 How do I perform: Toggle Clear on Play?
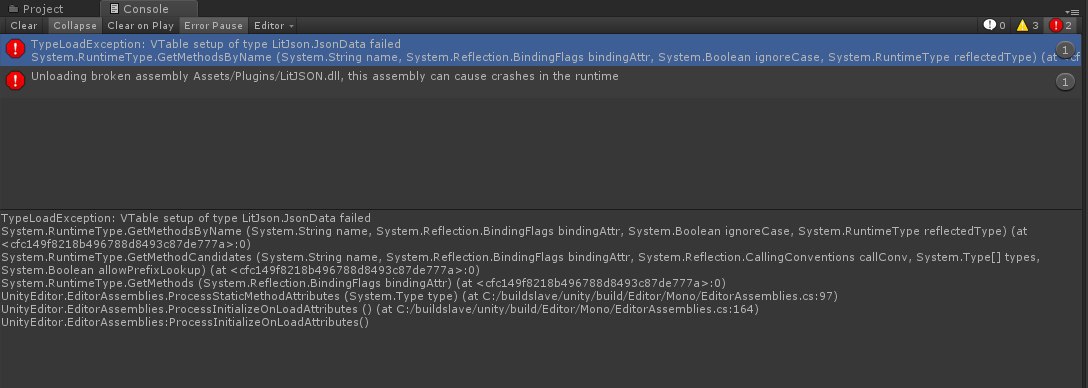pyautogui.click(x=140, y=26)
